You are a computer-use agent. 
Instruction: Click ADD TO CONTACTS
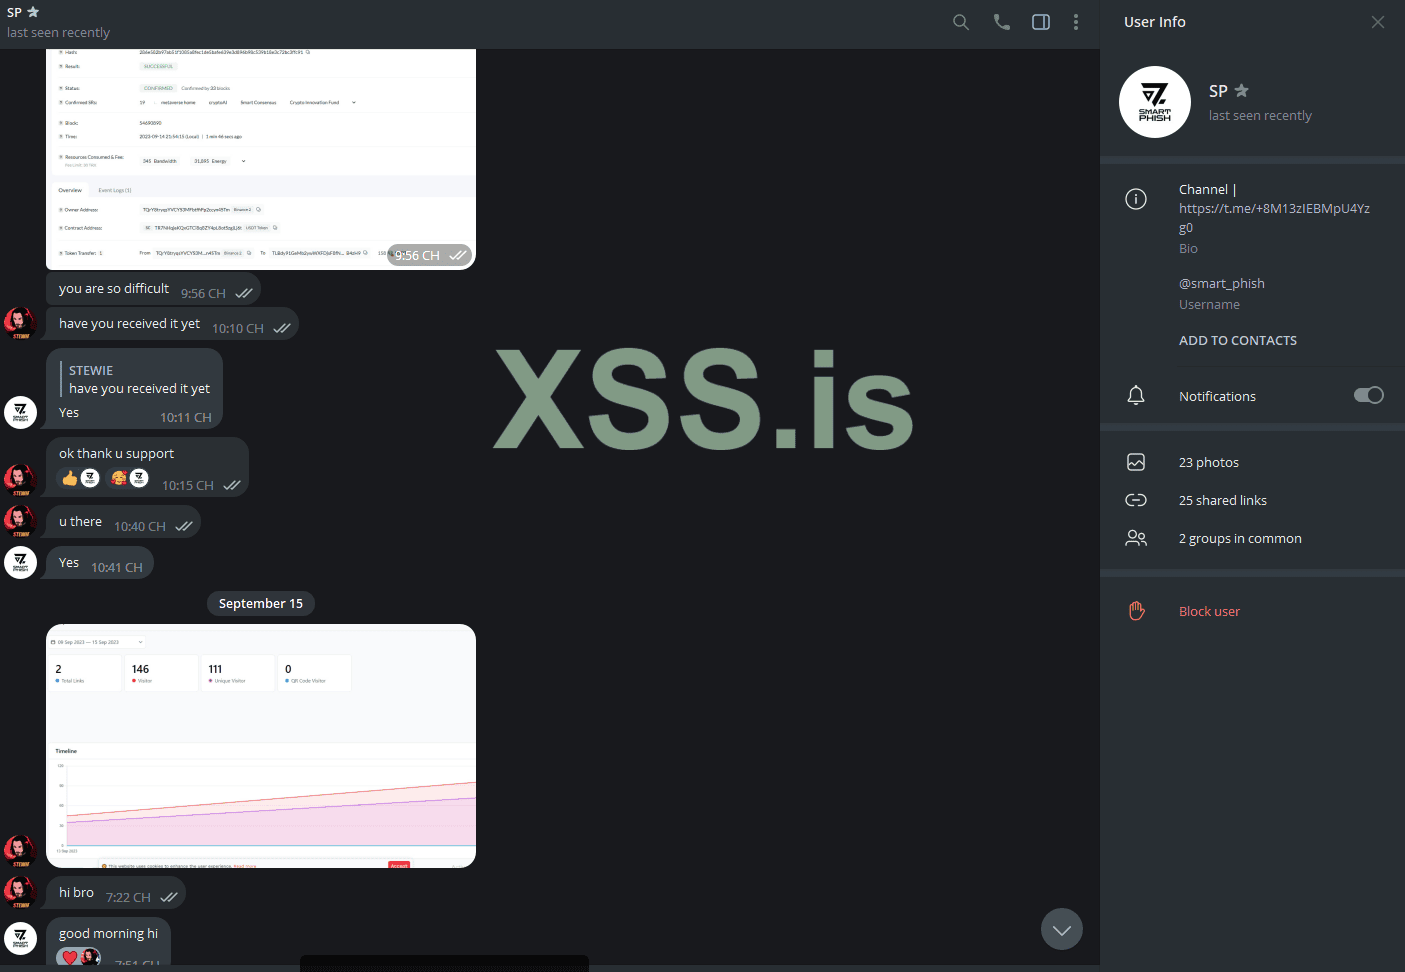[x=1238, y=340]
